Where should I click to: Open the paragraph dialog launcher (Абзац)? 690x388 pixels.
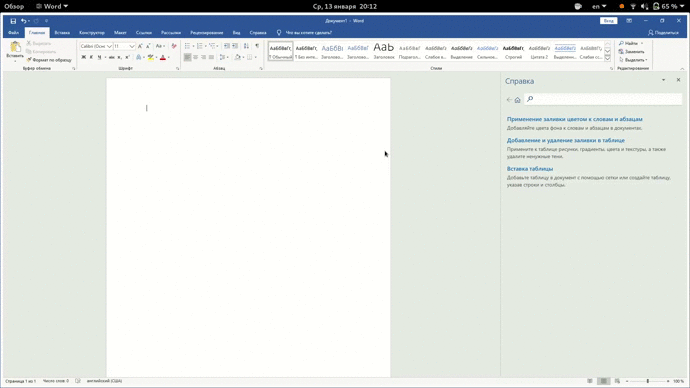point(261,69)
